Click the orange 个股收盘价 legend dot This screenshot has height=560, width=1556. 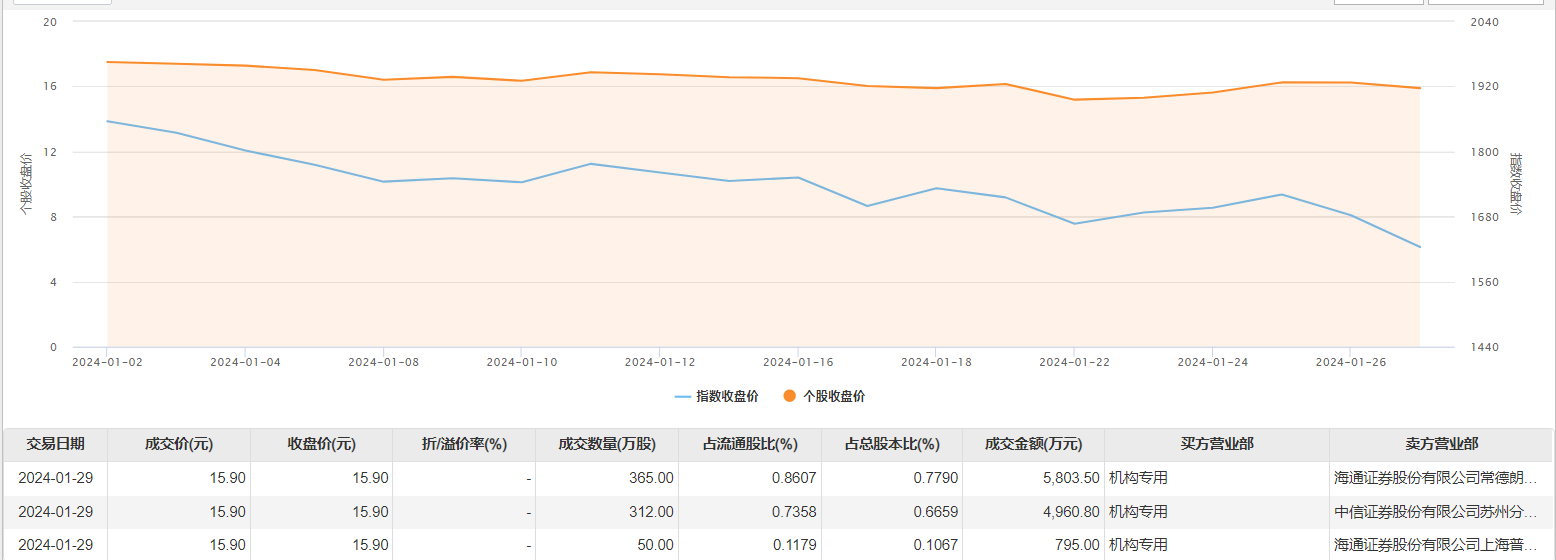point(789,396)
